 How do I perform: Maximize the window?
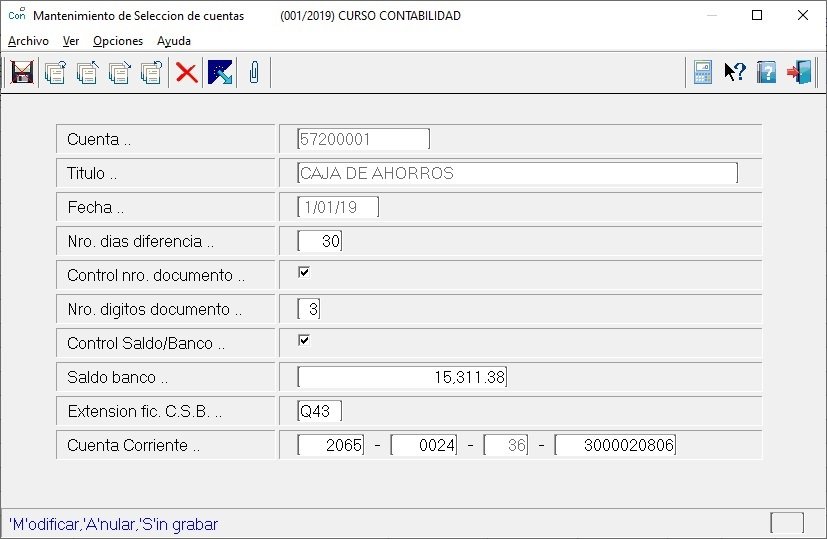(x=757, y=15)
